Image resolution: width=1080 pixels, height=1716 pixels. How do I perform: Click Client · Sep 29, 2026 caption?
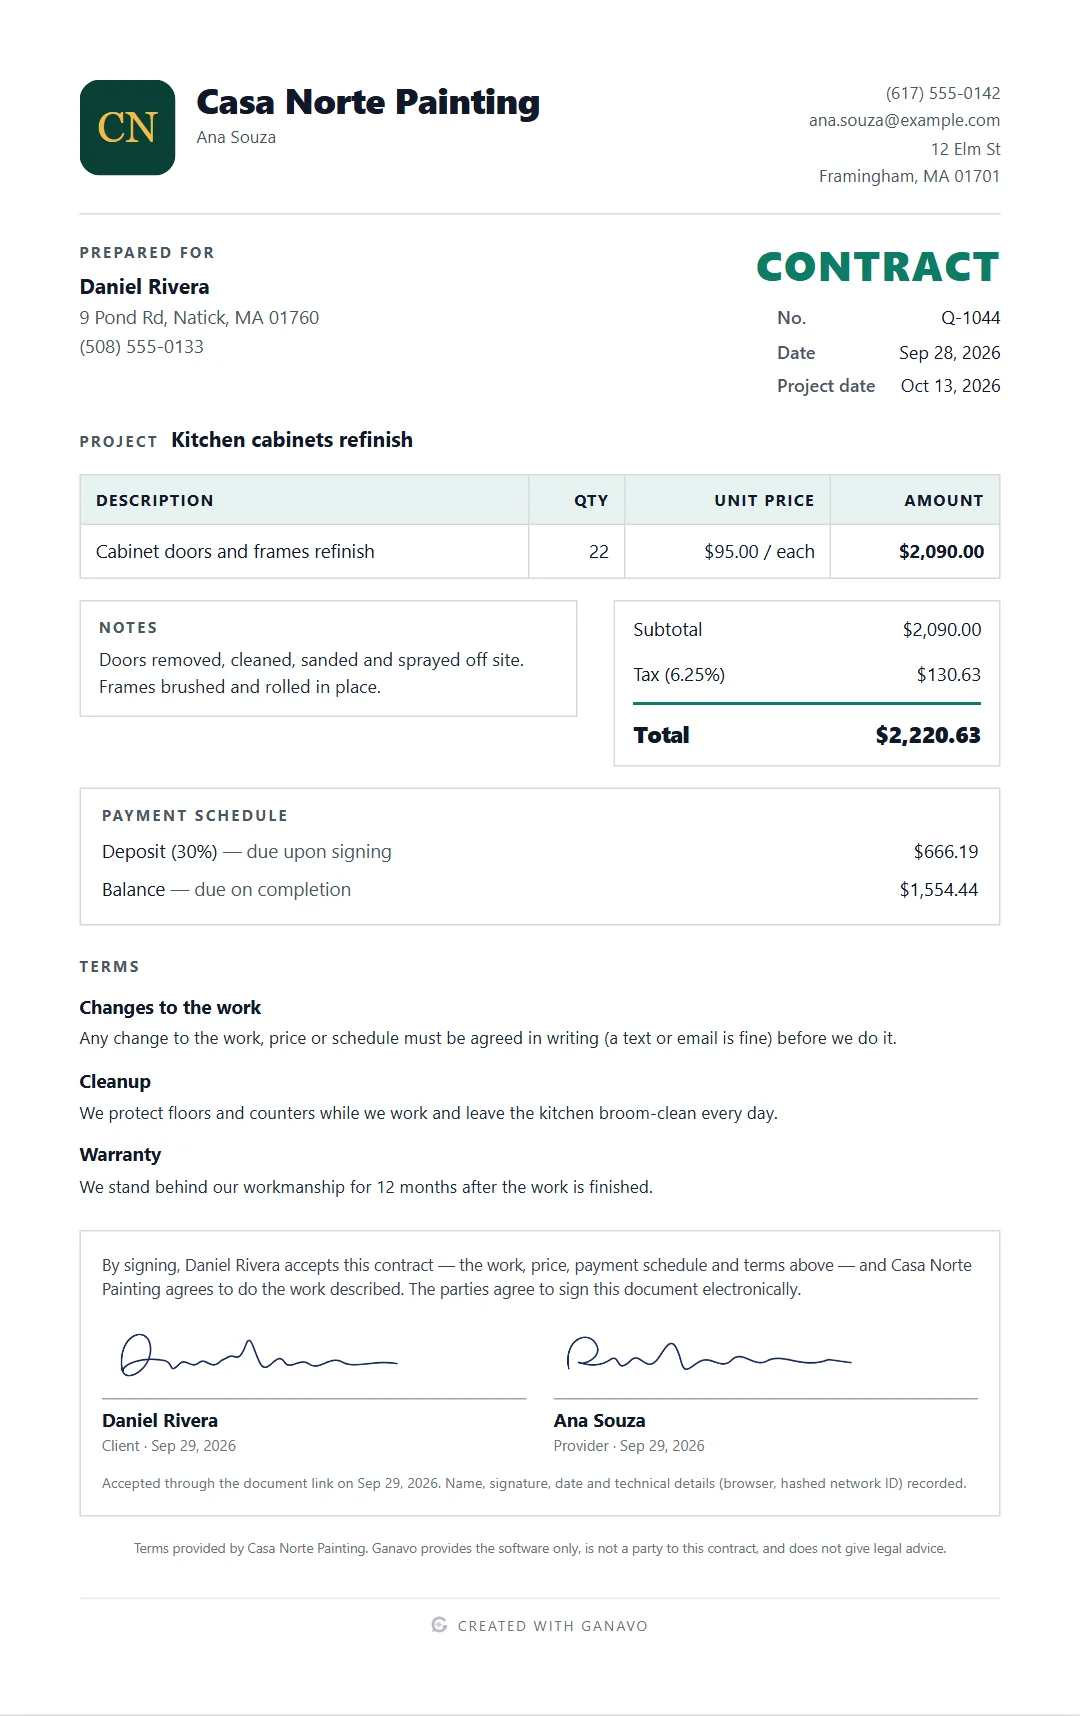click(169, 1446)
